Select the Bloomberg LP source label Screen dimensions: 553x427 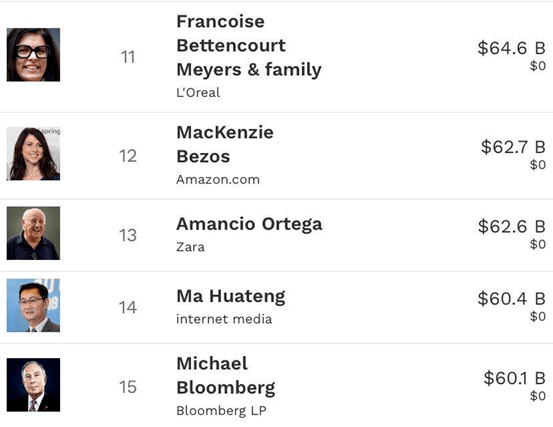(221, 411)
